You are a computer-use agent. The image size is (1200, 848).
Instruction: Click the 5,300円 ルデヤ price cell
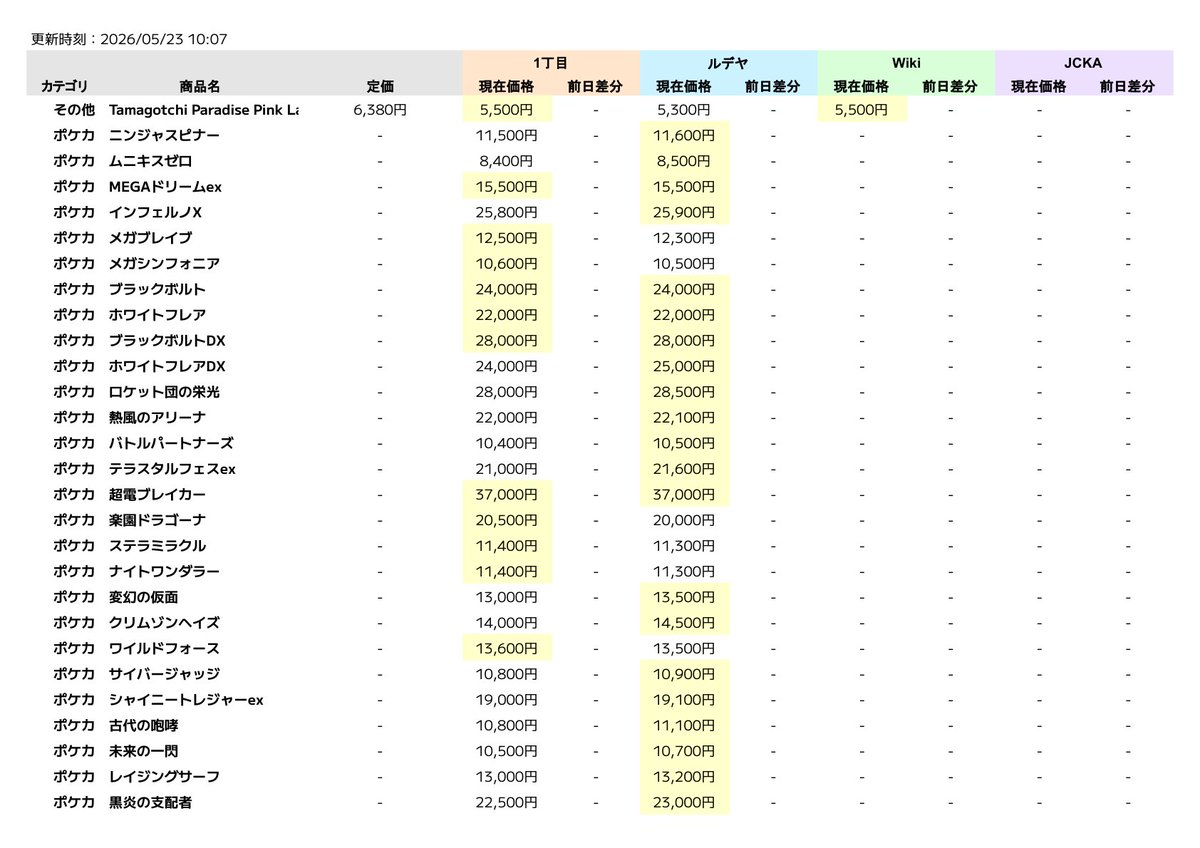[x=685, y=109]
